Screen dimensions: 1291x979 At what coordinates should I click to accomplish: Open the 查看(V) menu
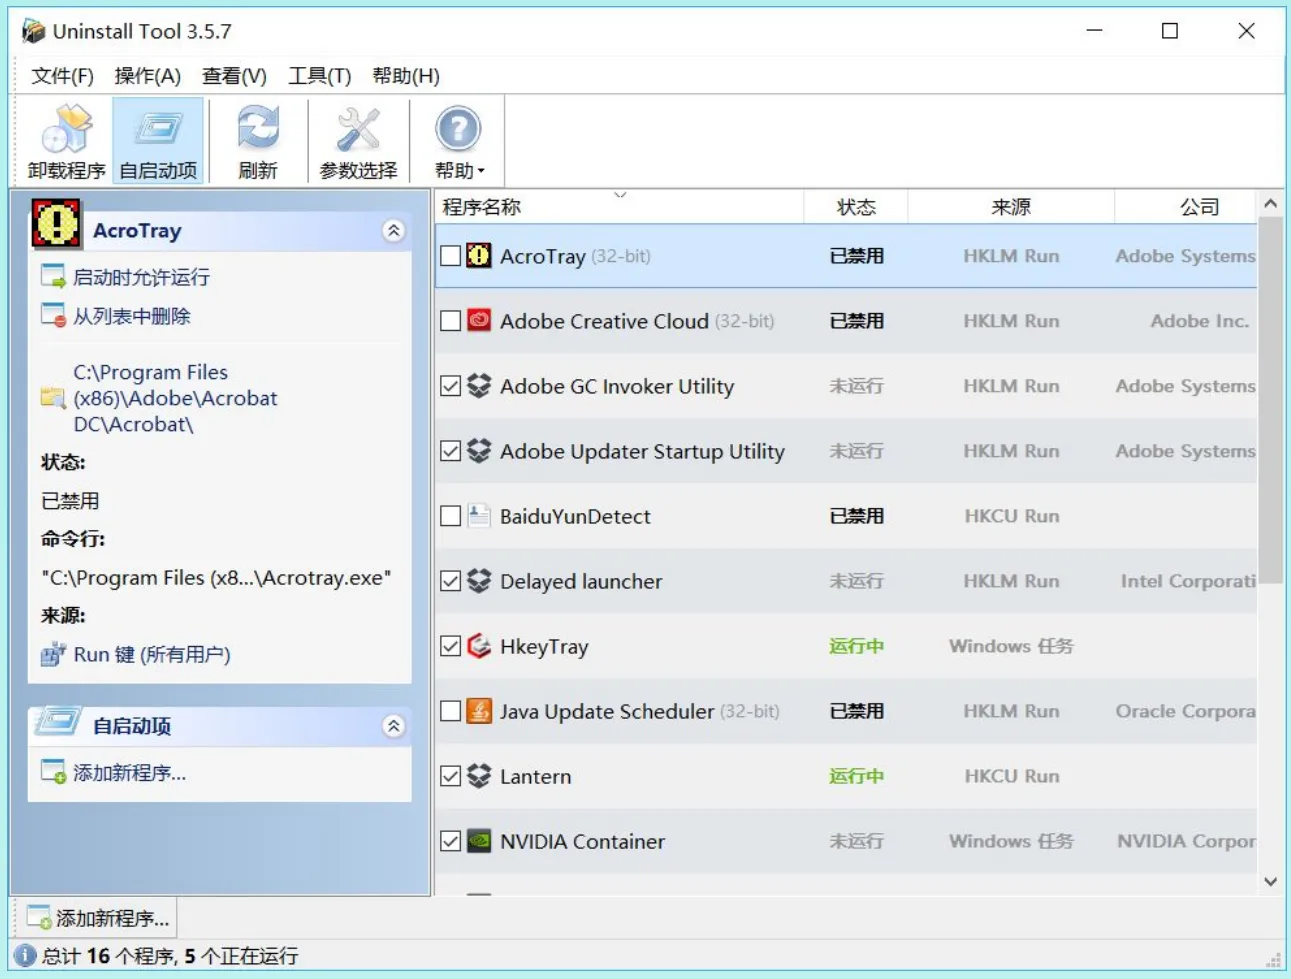[234, 76]
